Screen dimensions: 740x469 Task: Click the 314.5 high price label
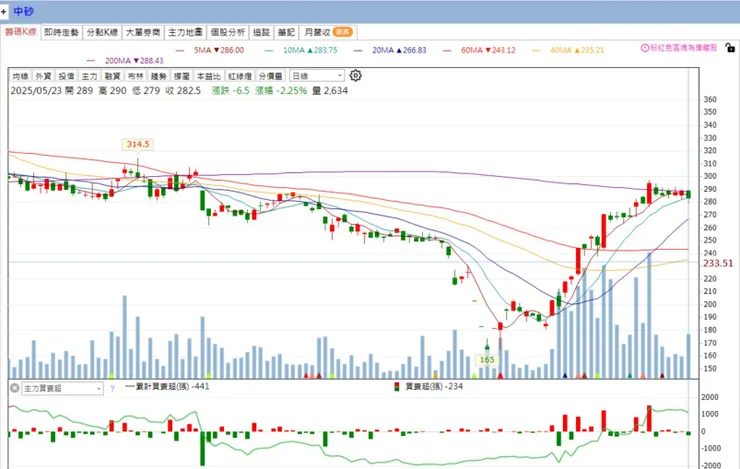click(x=138, y=144)
